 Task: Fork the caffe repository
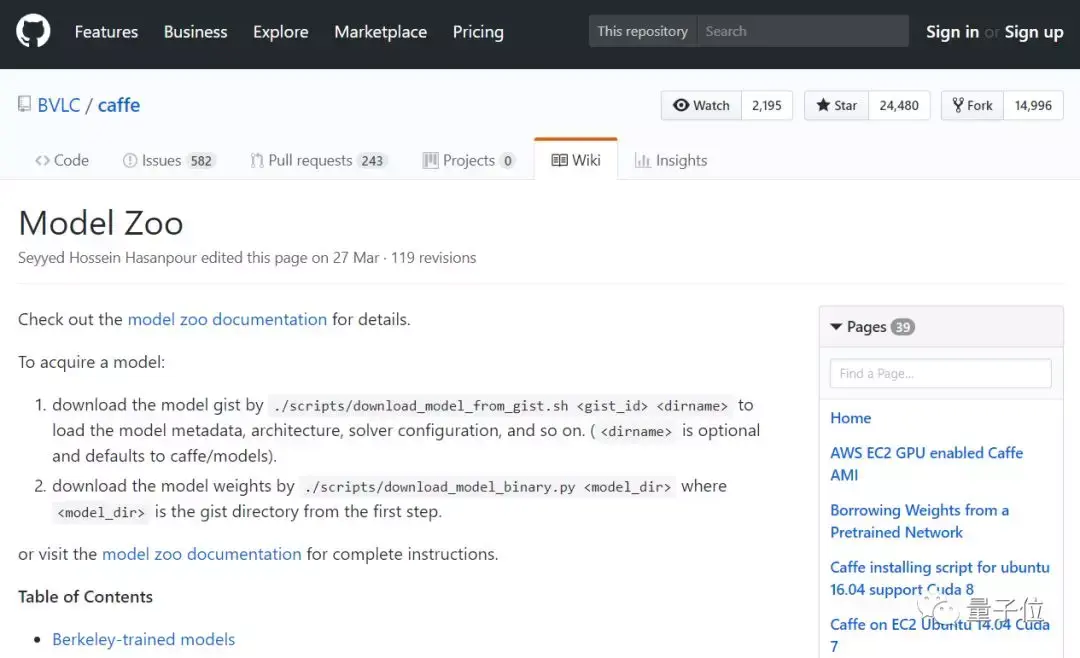tap(972, 106)
